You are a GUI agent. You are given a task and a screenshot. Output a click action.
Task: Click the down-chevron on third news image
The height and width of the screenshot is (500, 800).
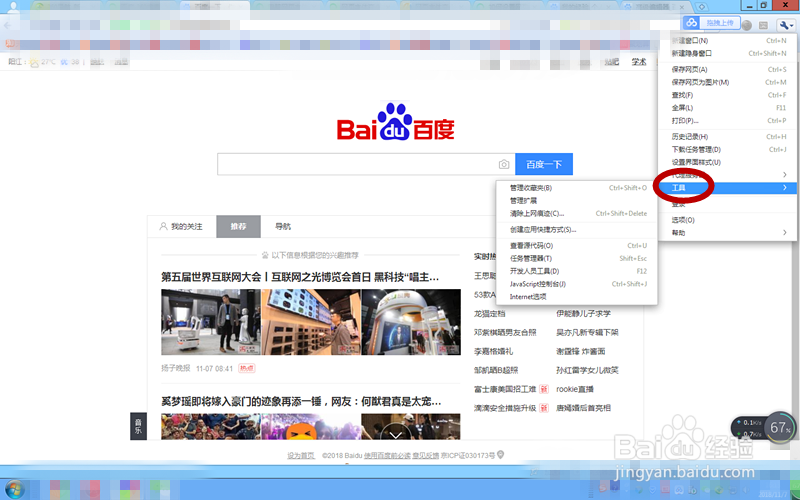point(395,434)
